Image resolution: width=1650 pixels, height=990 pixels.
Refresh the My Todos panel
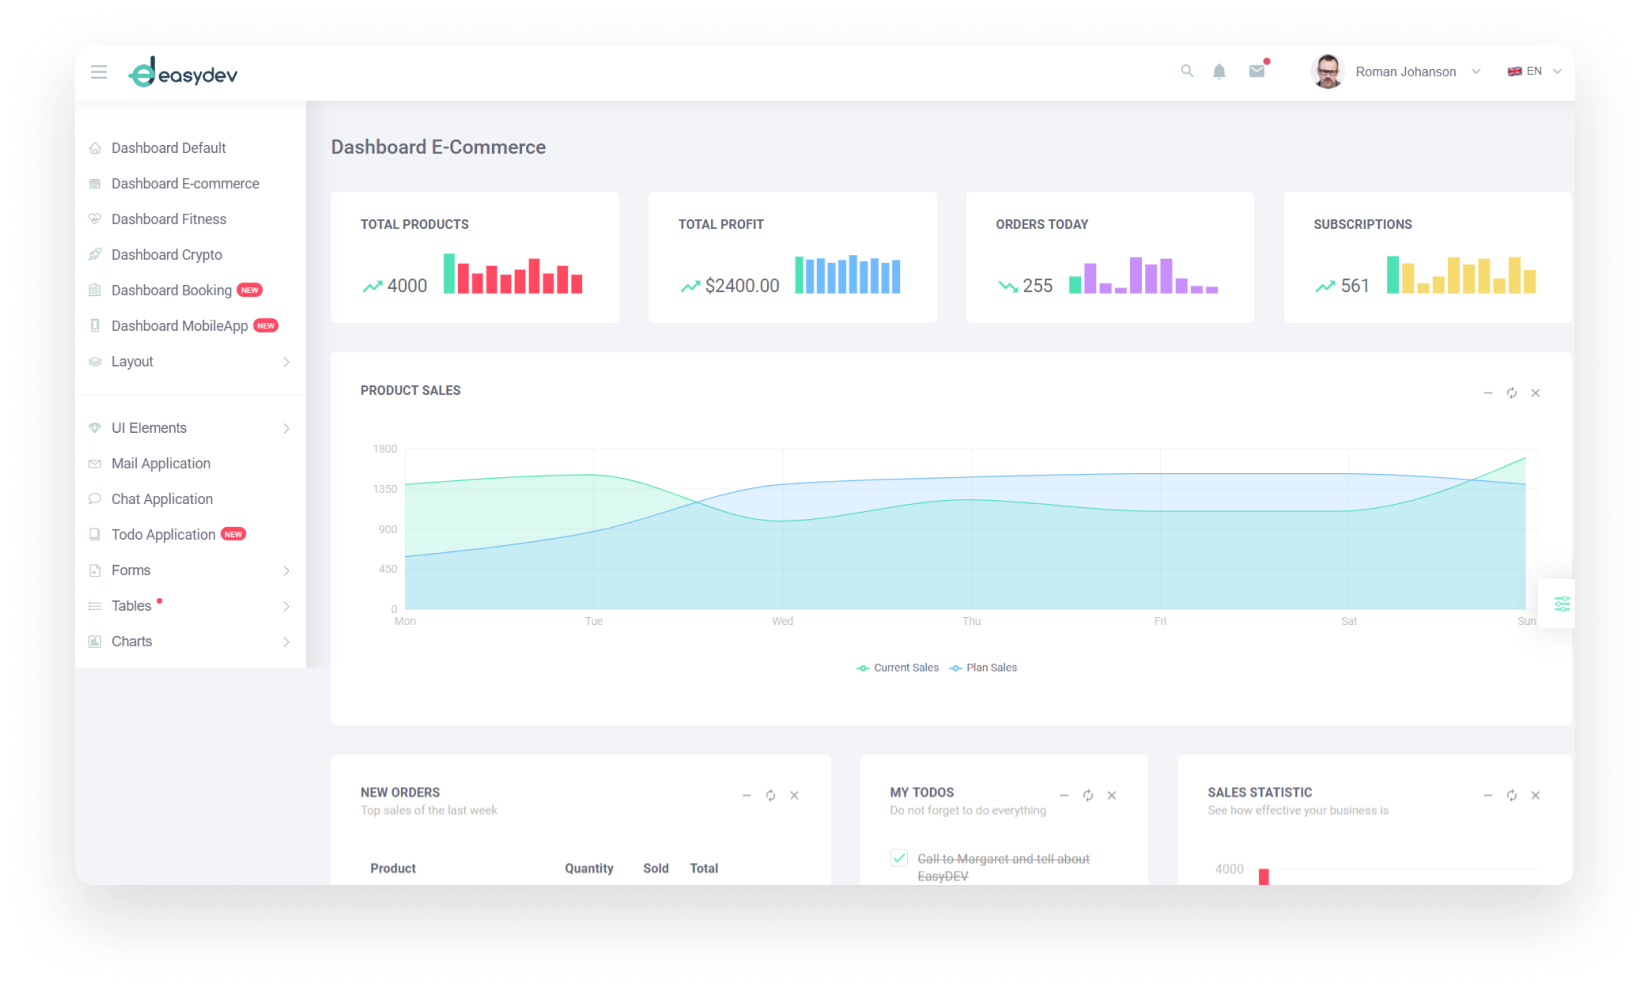pos(1088,796)
